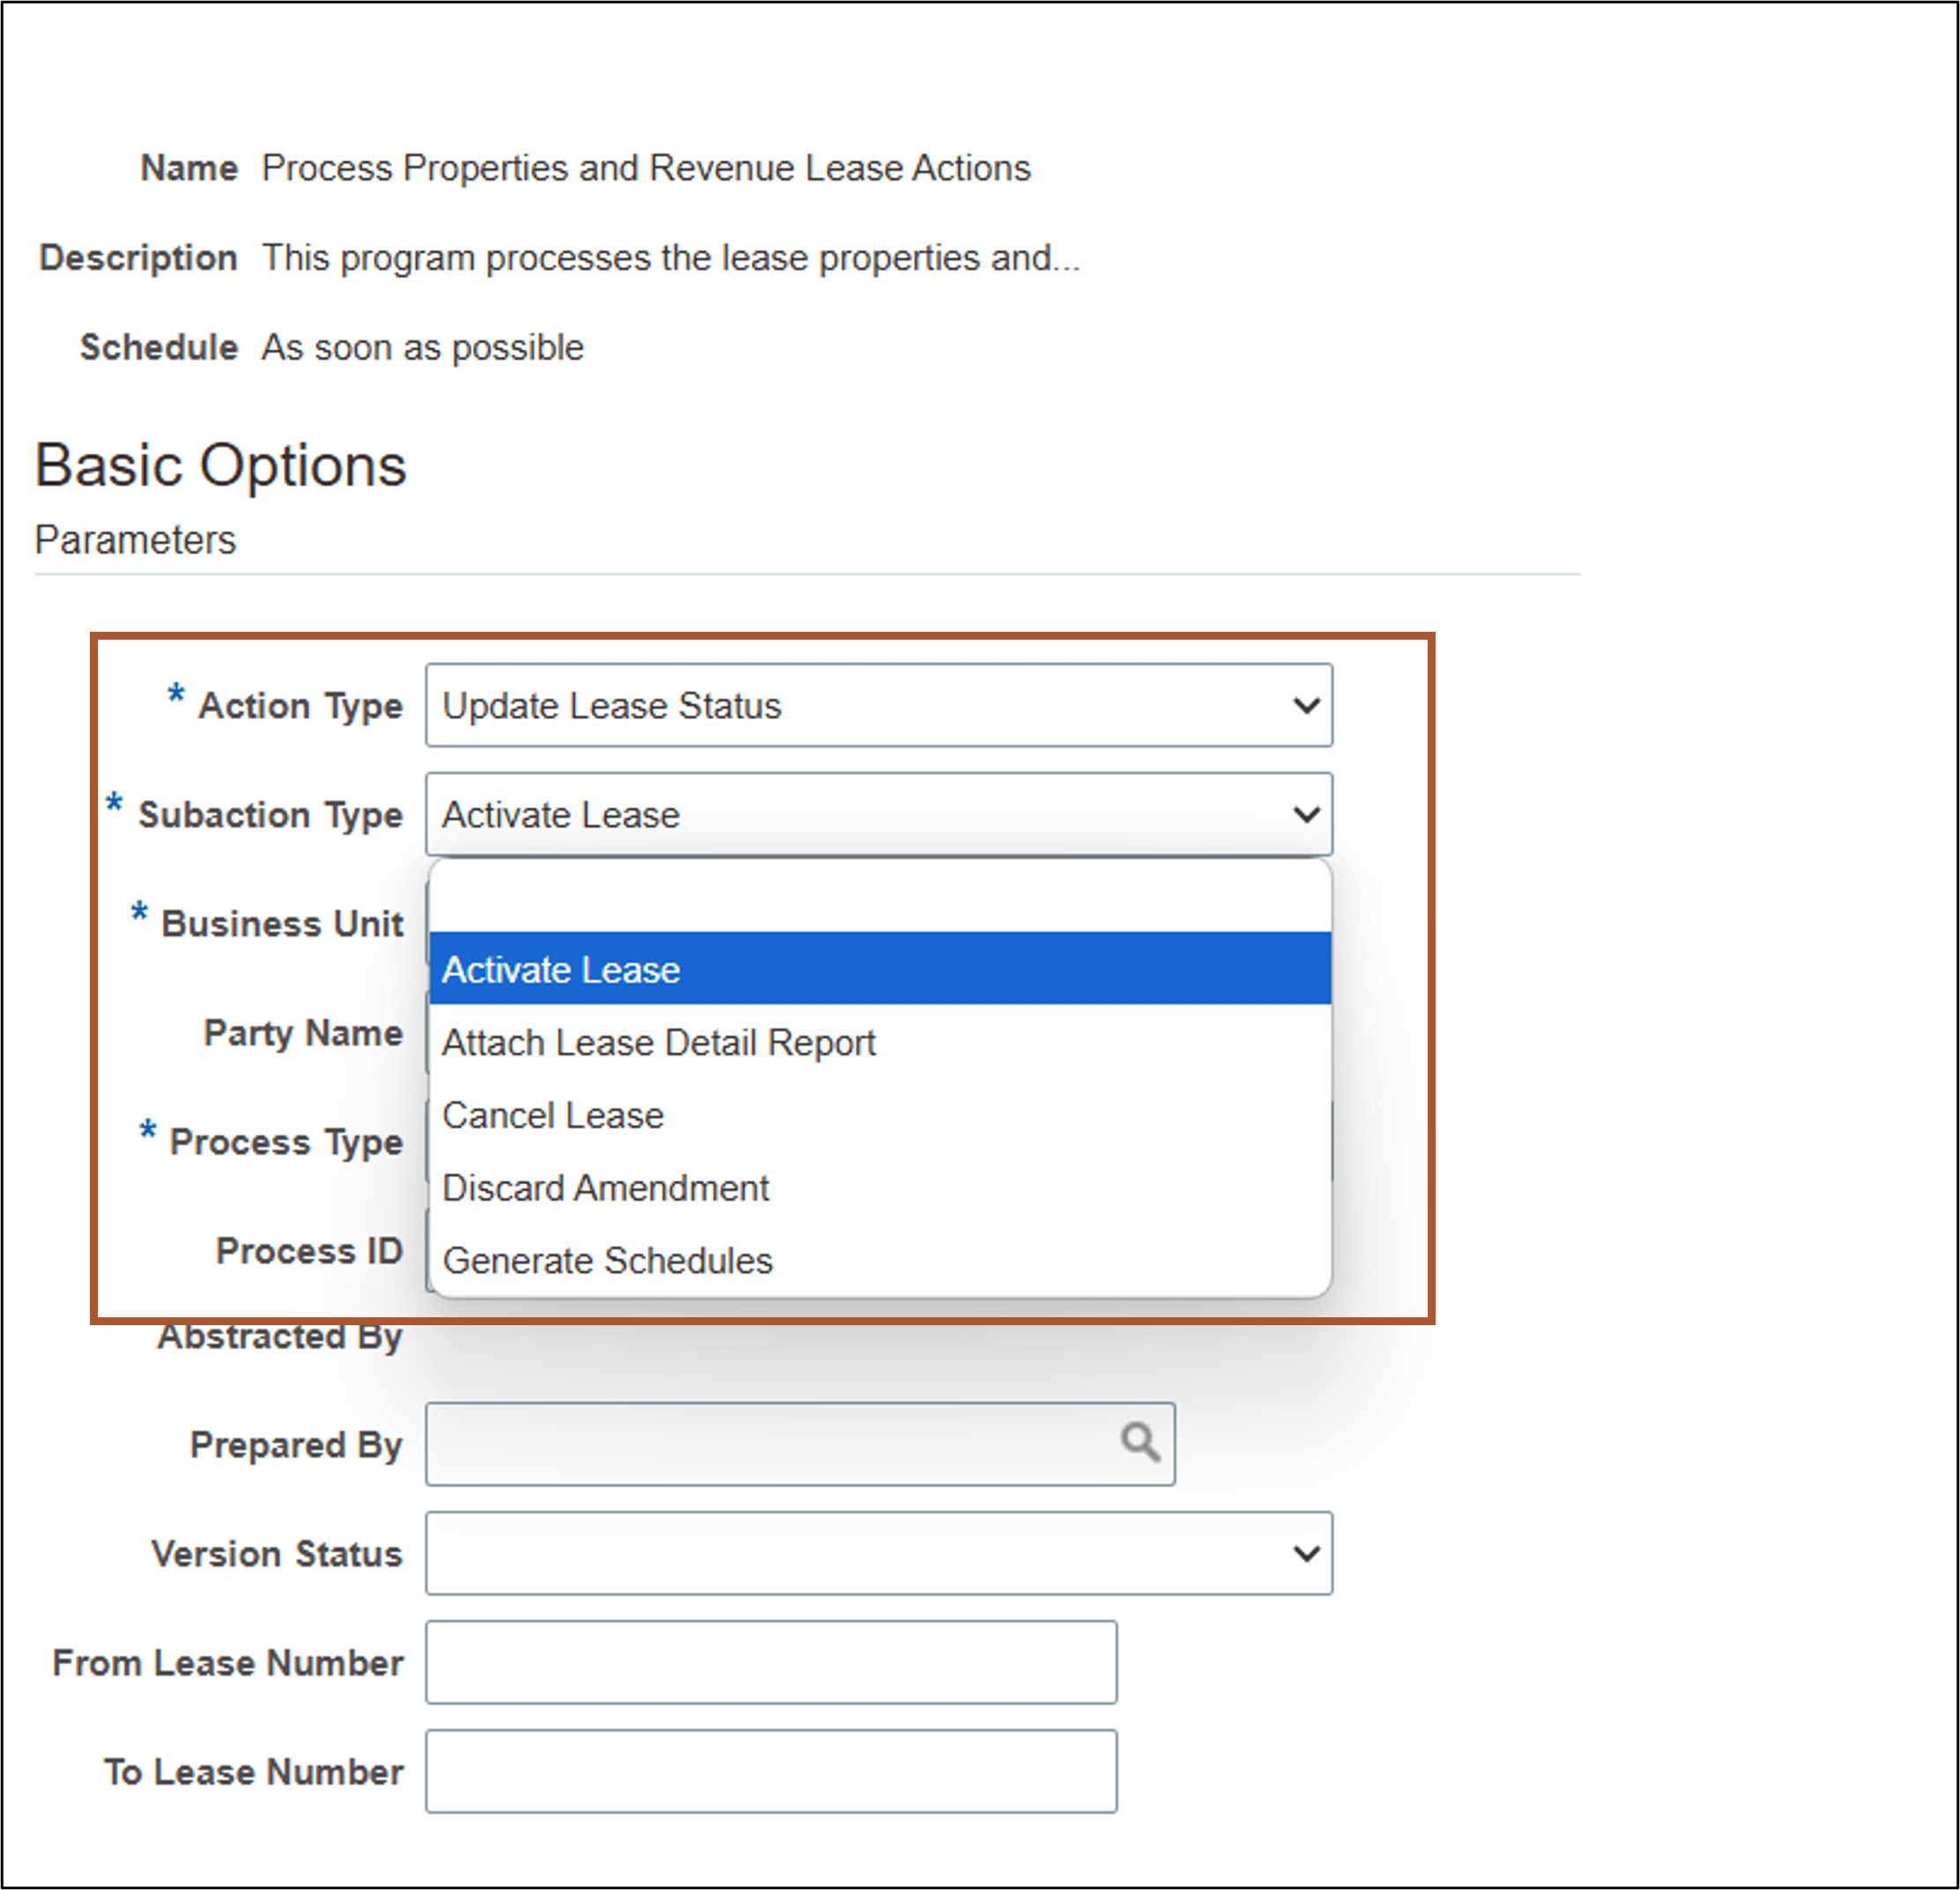Click the From Lease Number input field
The width and height of the screenshot is (1960, 1890).
coord(770,1662)
